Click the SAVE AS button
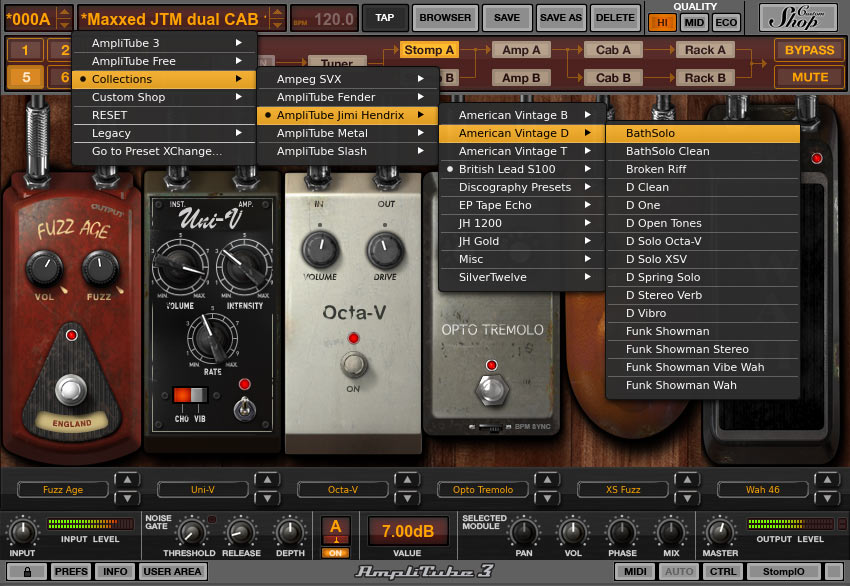The width and height of the screenshot is (850, 586). click(x=561, y=17)
